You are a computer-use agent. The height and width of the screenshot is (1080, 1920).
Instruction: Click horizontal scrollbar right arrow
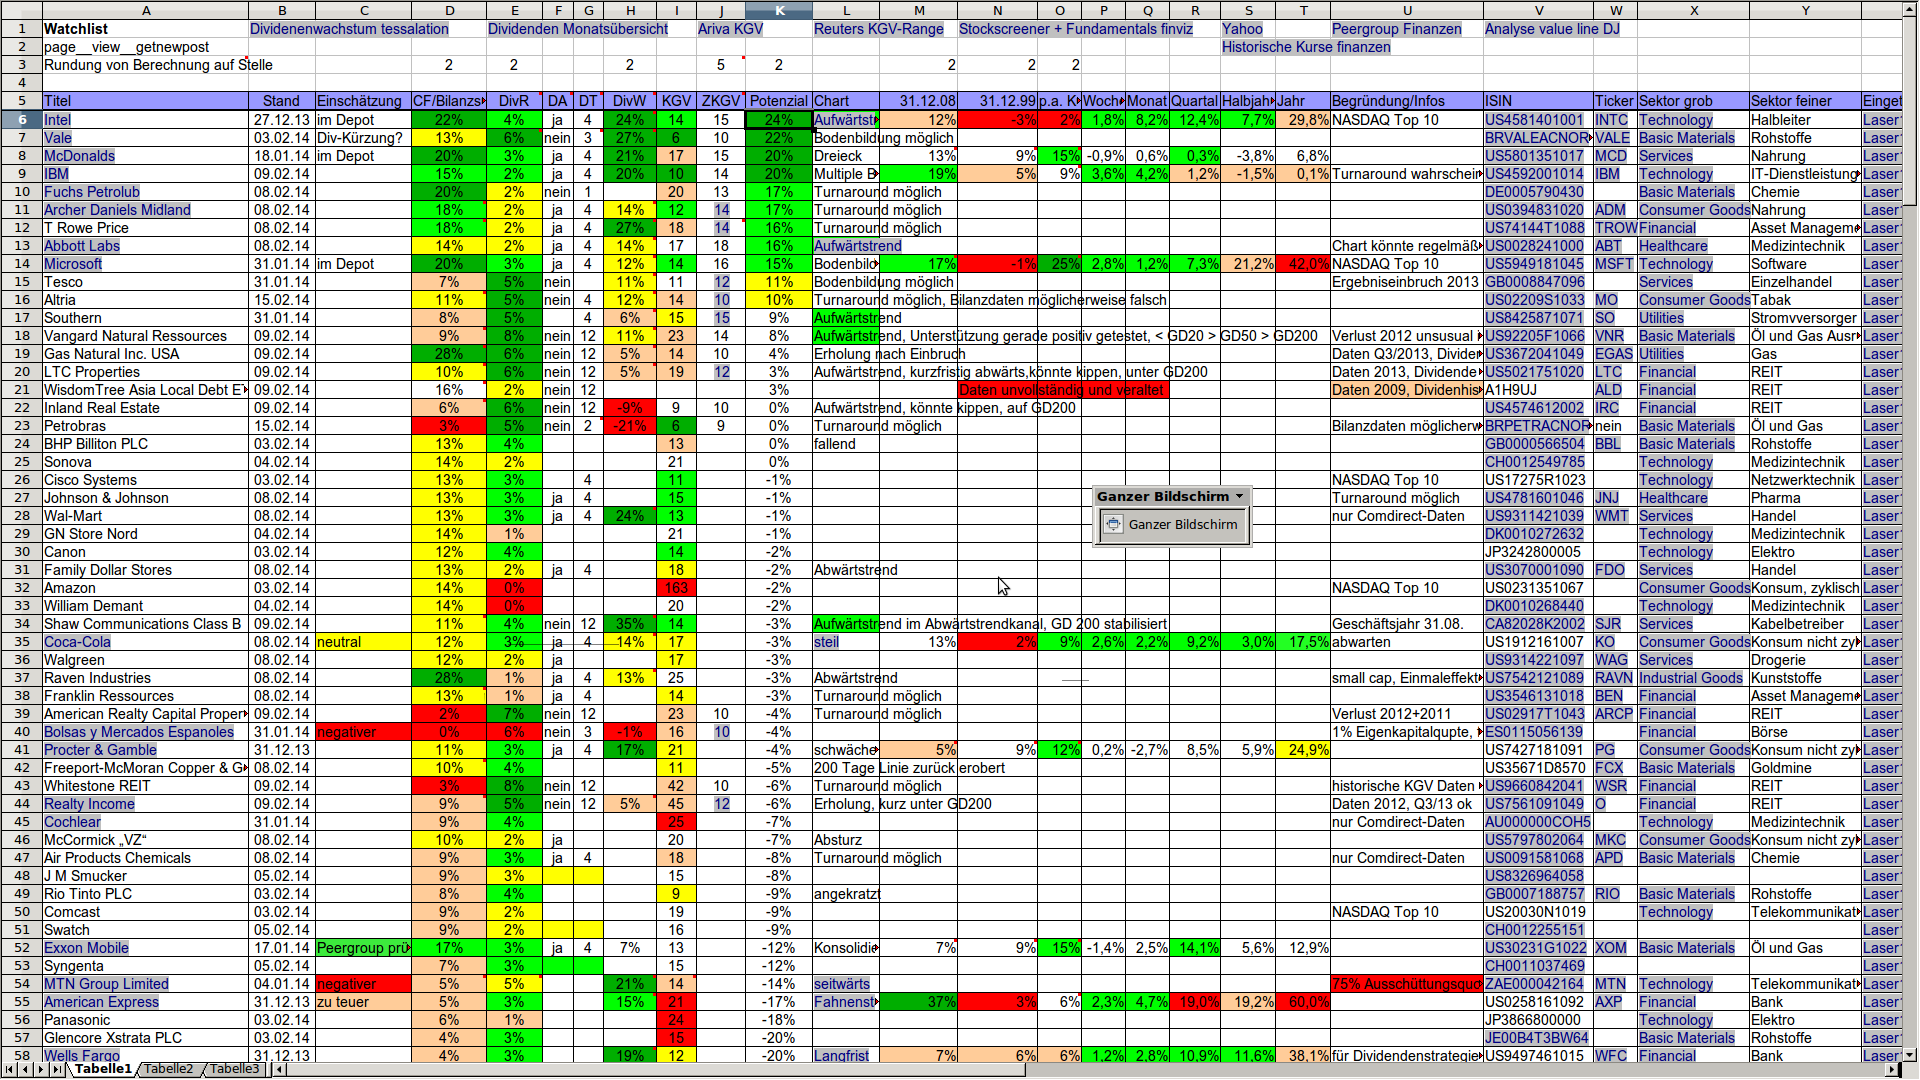point(1891,1069)
